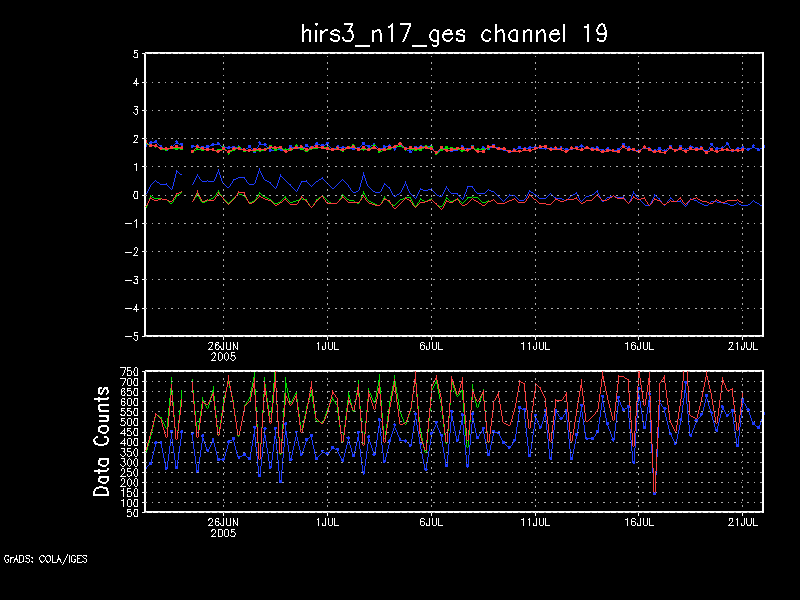The width and height of the screenshot is (800, 600).
Task: Click the y-axis value -5 on upper chart
Action: (x=132, y=336)
